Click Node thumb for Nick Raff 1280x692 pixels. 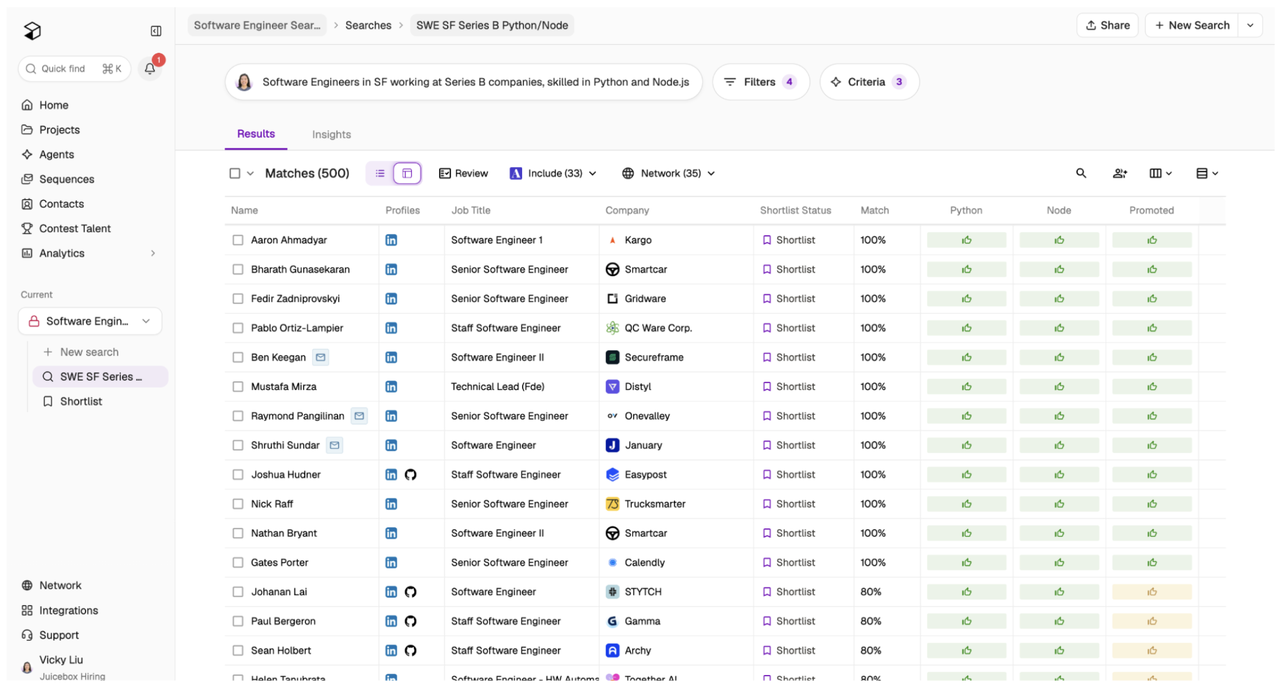click(1059, 504)
